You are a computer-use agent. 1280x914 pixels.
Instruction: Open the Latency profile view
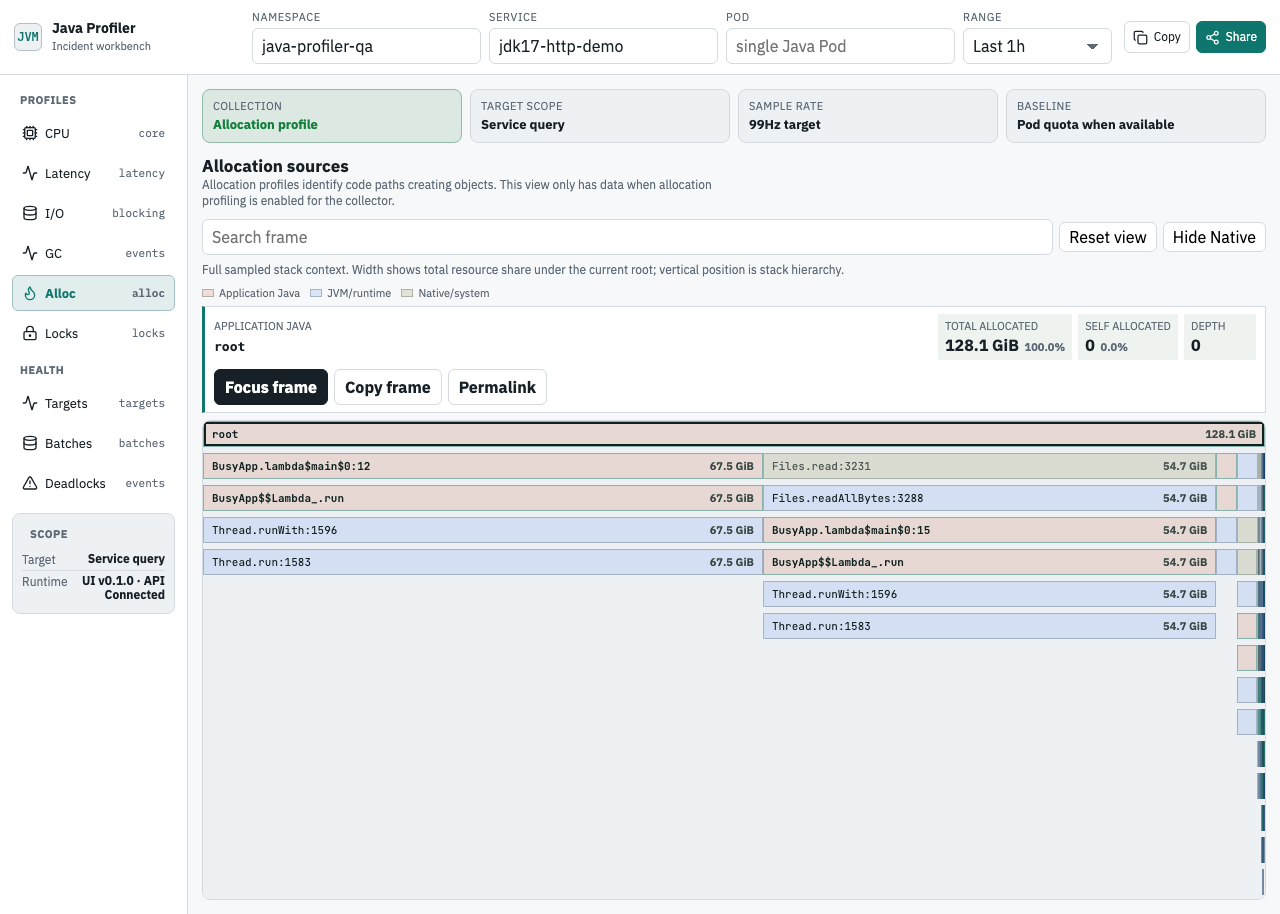(93, 173)
